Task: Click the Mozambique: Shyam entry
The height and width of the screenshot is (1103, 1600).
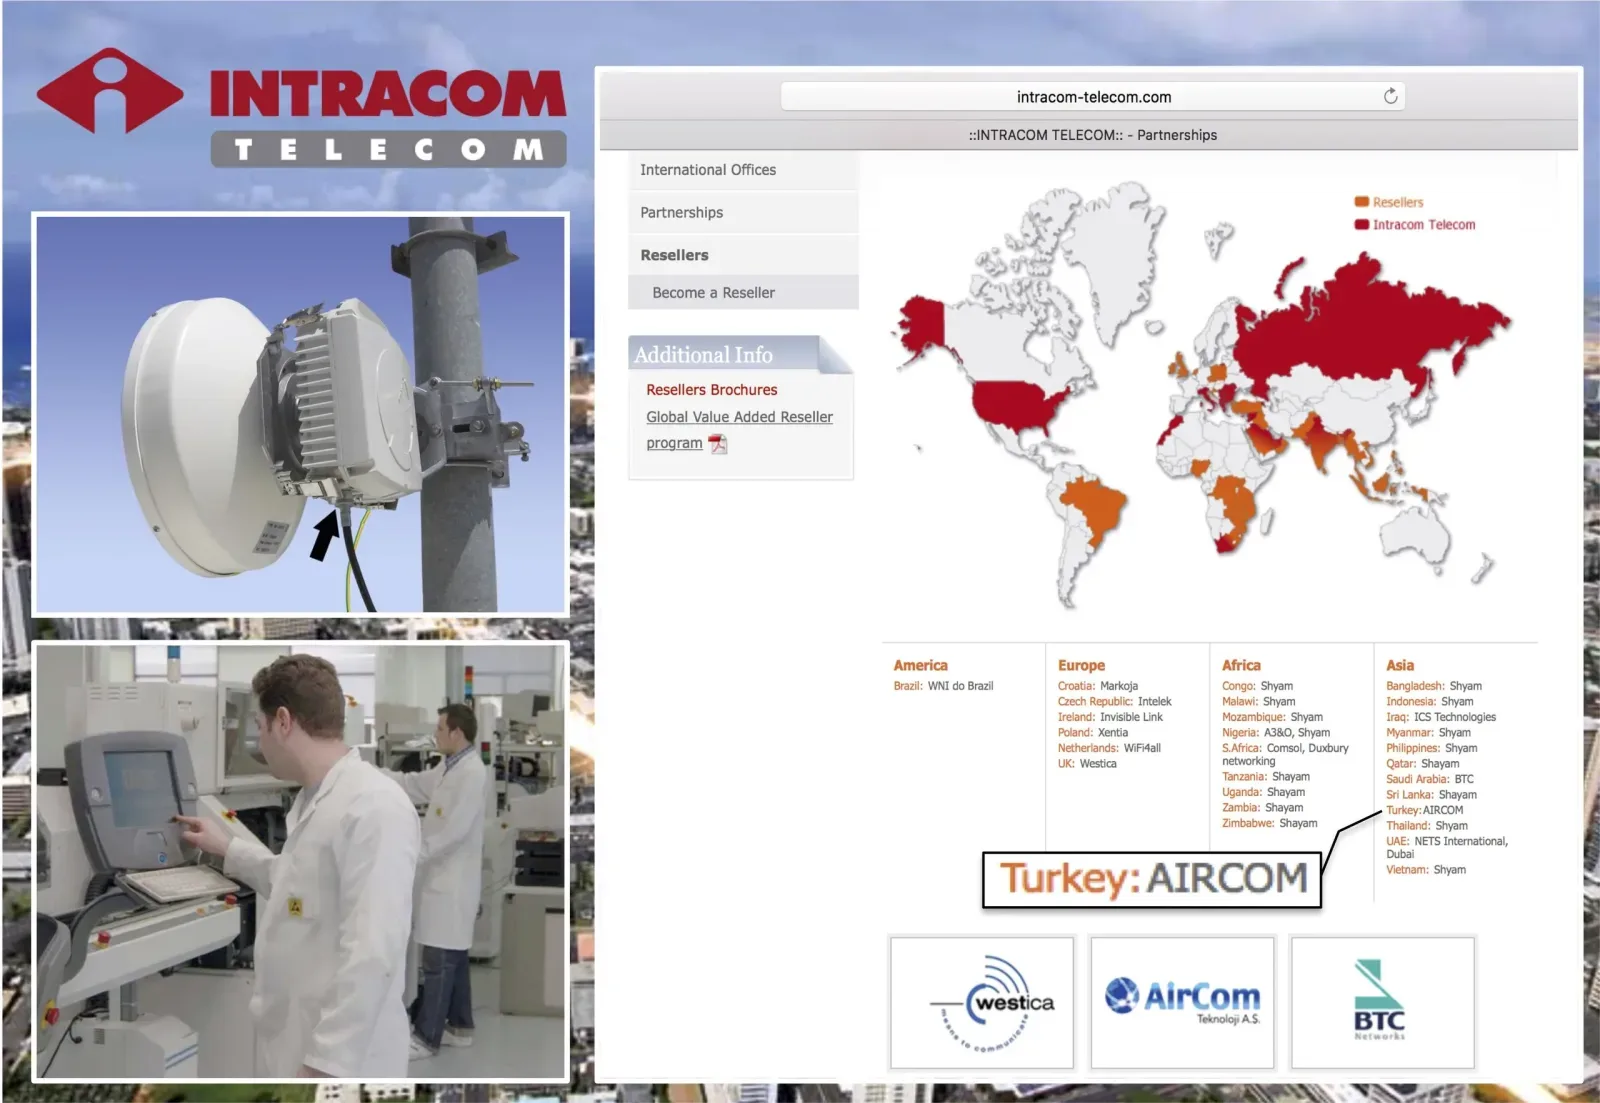Action: pyautogui.click(x=1272, y=717)
